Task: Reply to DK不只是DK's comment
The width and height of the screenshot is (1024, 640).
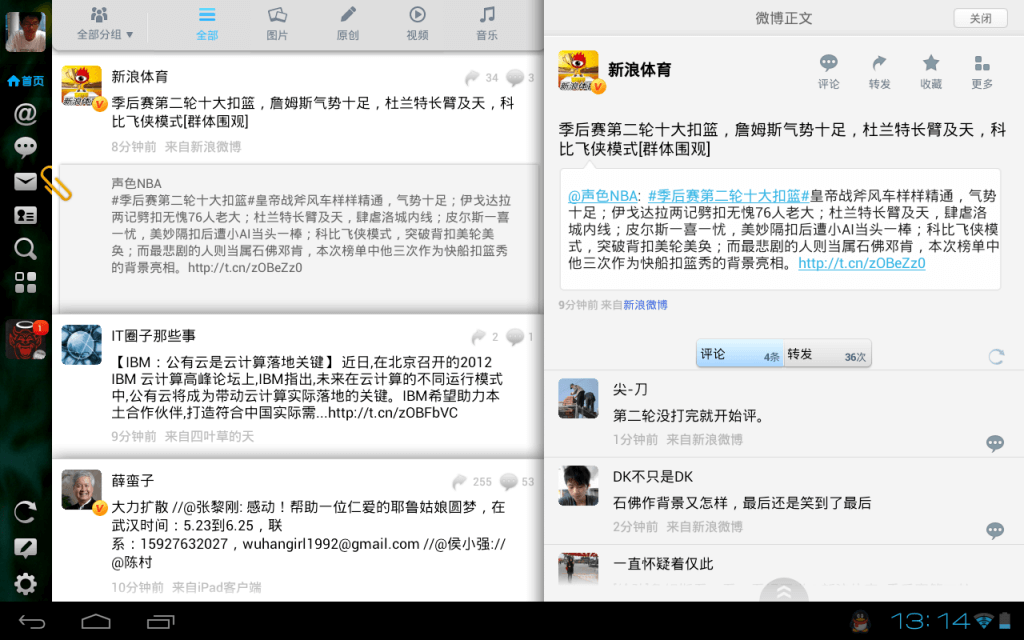Action: (995, 530)
